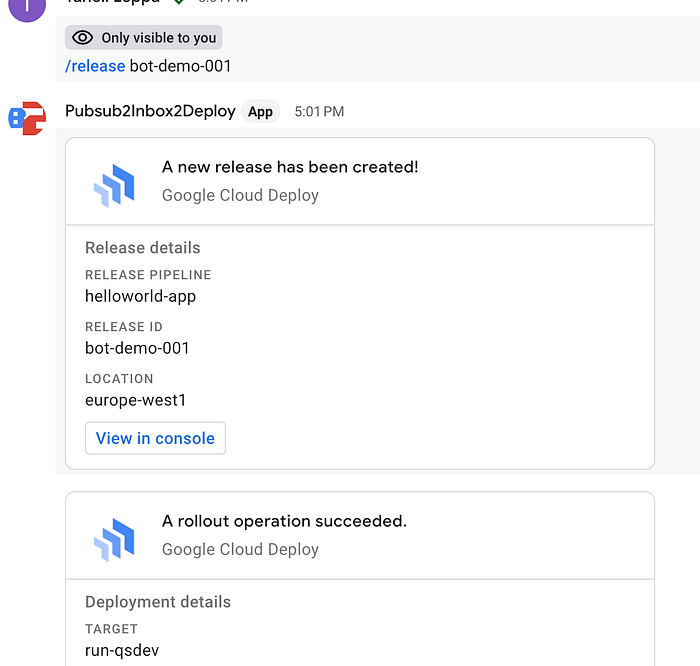Viewport: 700px width, 666px height.
Task: Click the Release details section title
Action: pos(143,248)
